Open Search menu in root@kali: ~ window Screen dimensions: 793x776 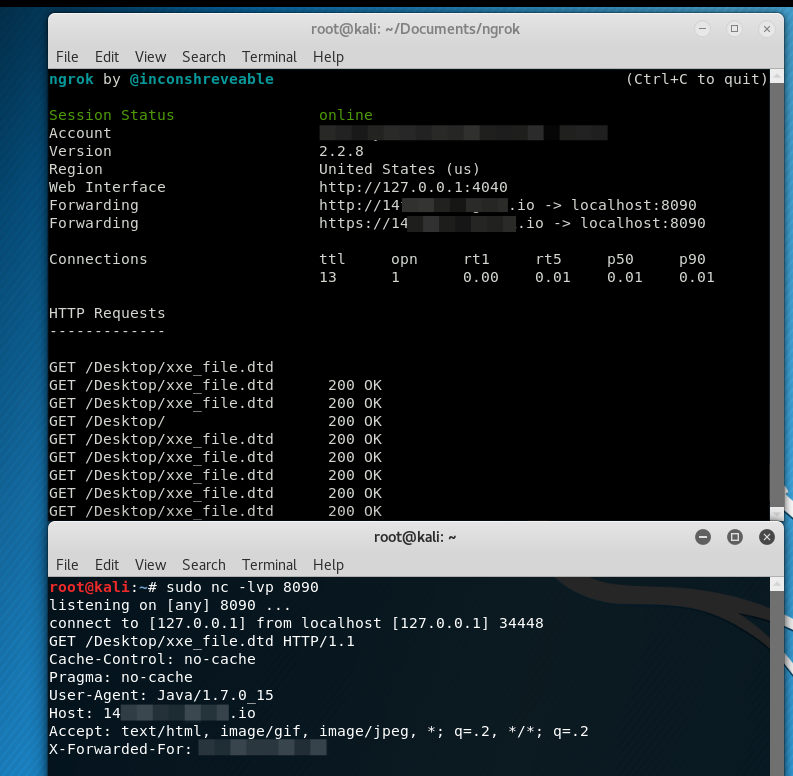pyautogui.click(x=203, y=565)
